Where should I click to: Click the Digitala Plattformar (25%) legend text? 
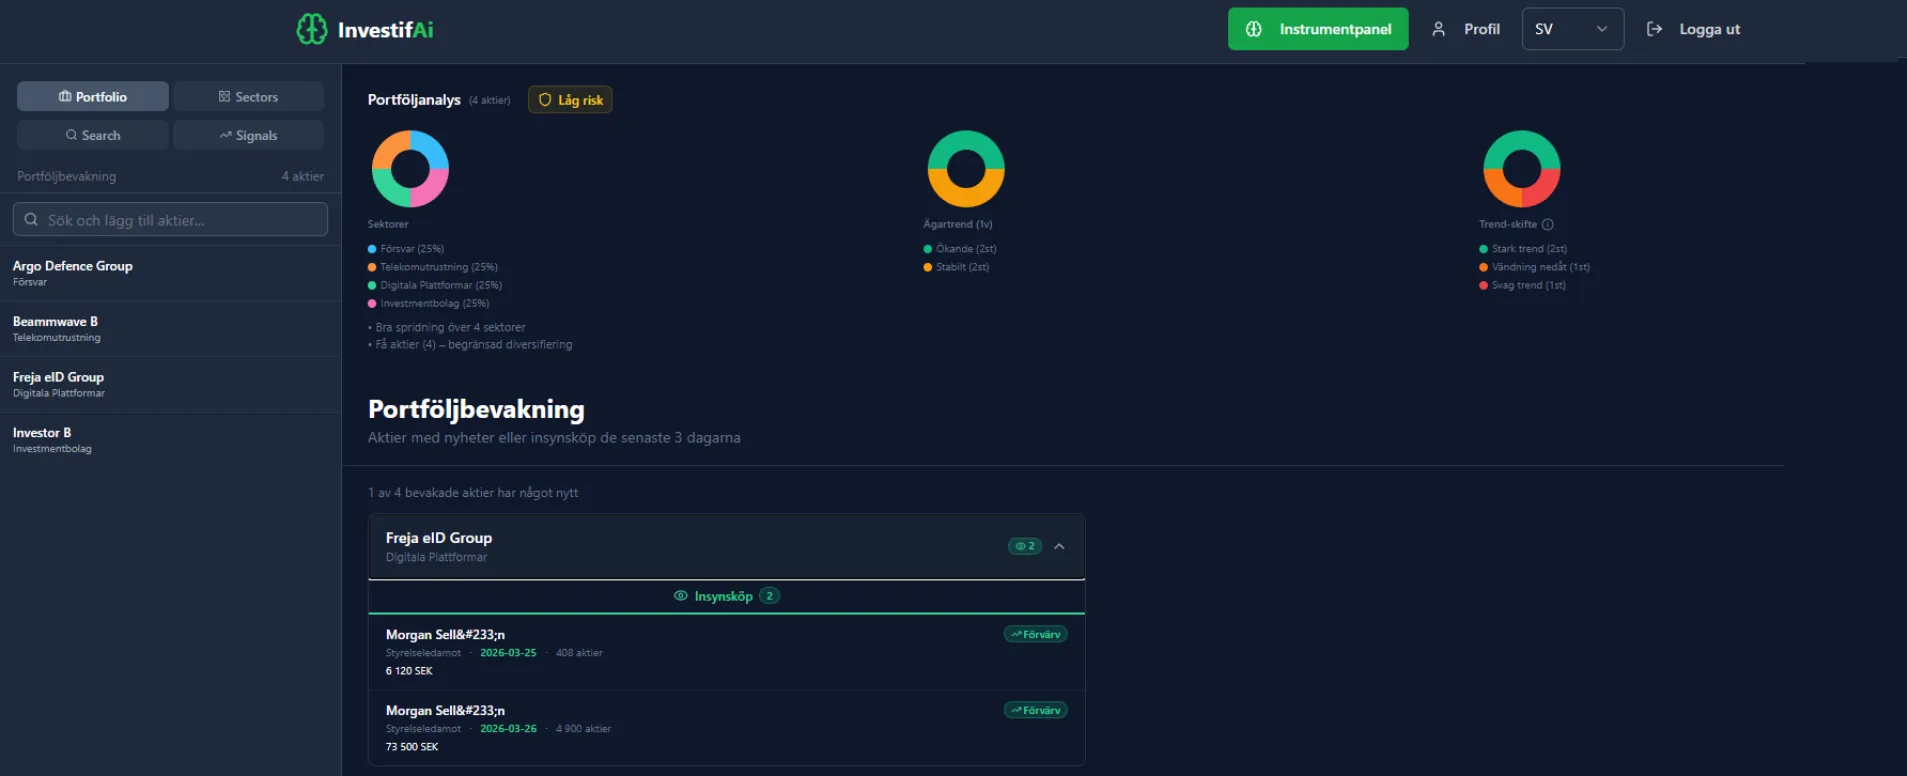441,285
